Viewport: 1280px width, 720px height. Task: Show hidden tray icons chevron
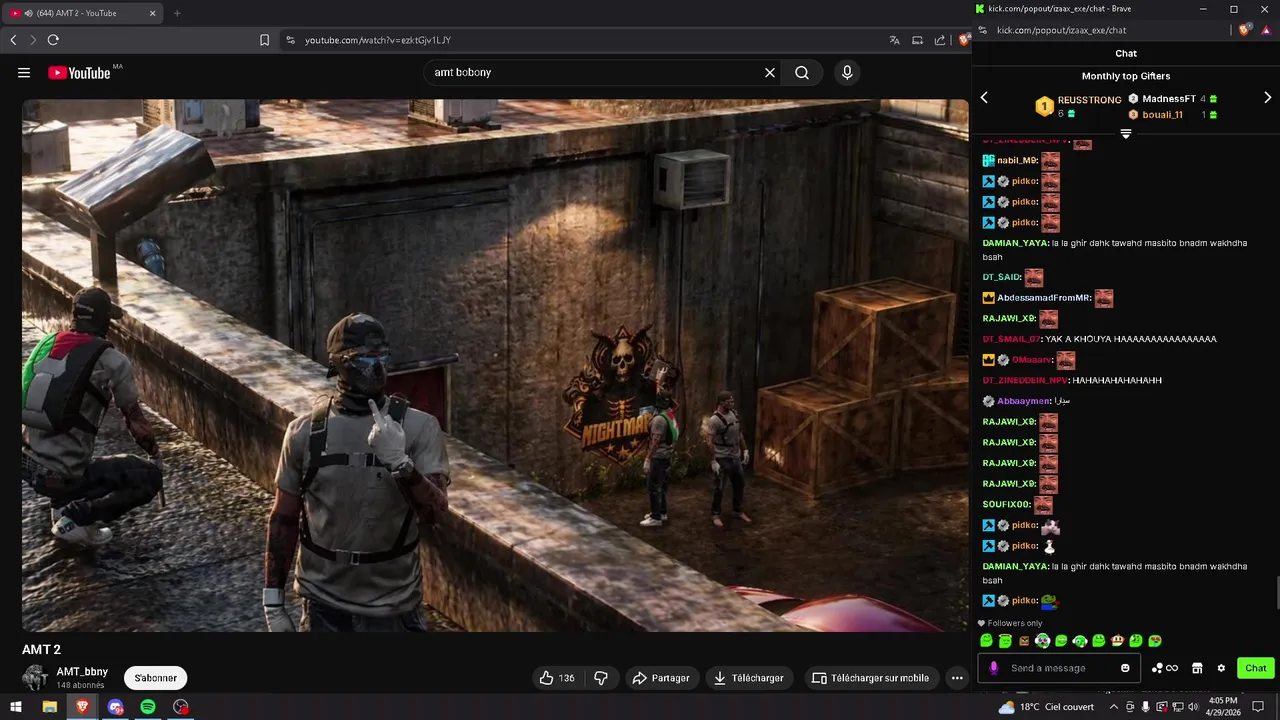(1114, 707)
